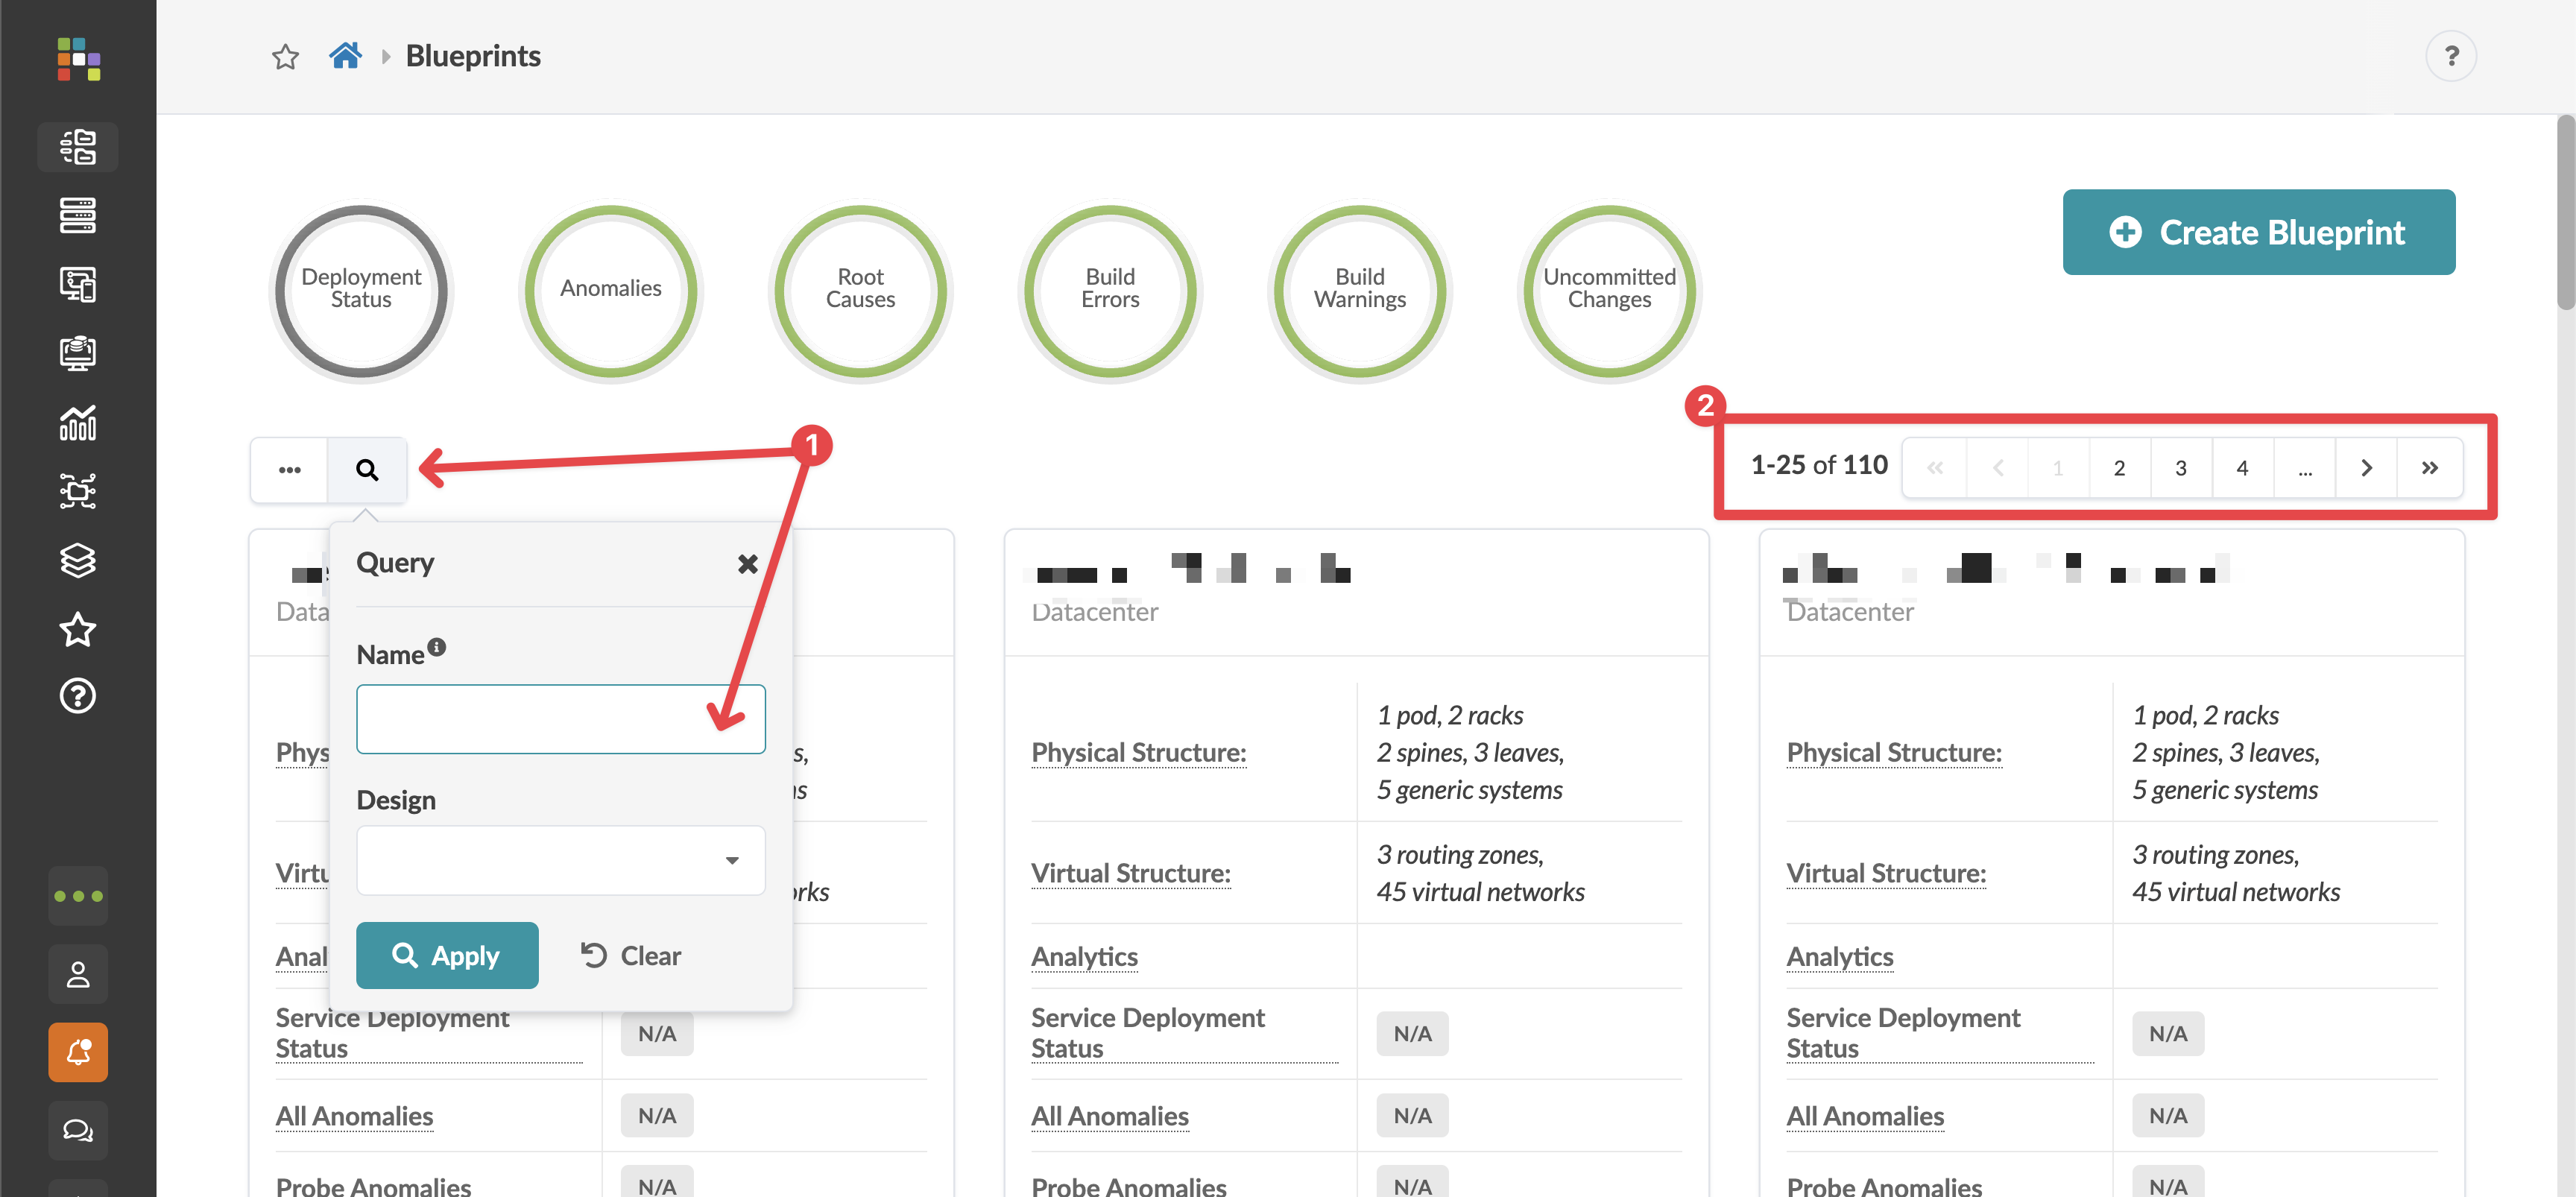
Task: Apply the query filter
Action: click(447, 955)
